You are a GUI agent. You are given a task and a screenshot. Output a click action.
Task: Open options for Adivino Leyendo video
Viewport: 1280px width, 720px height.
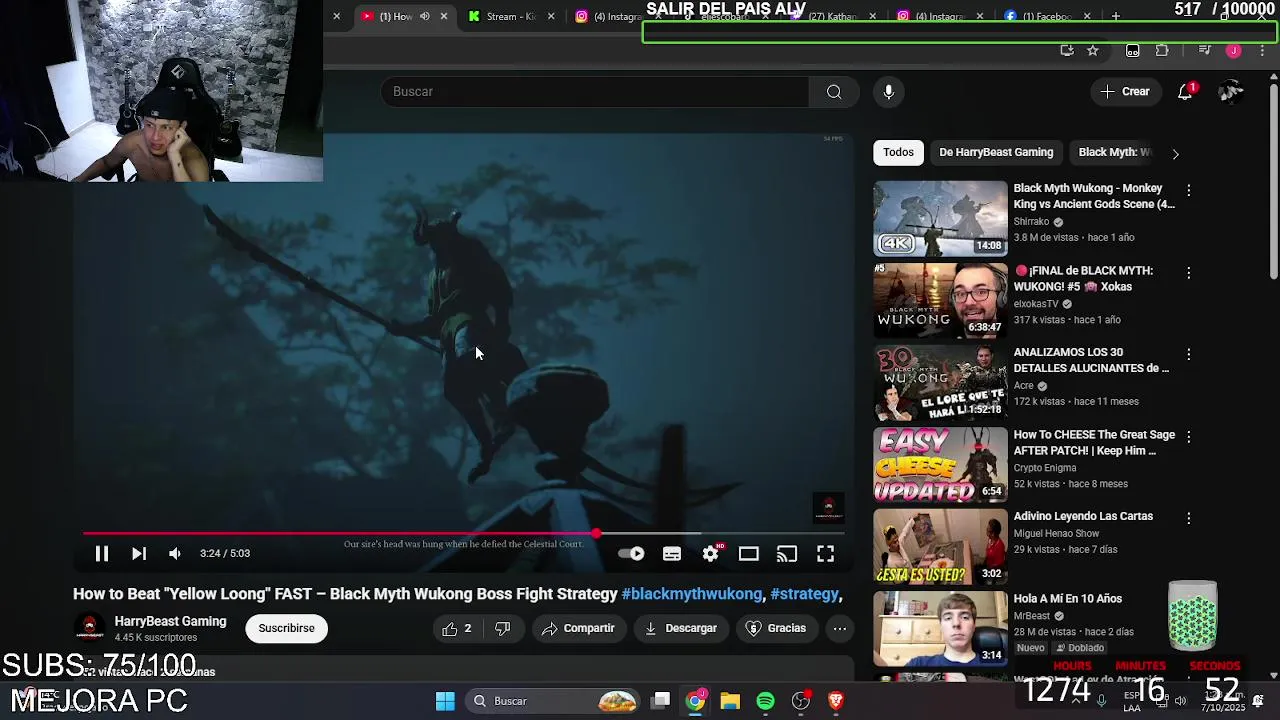[x=1188, y=518]
